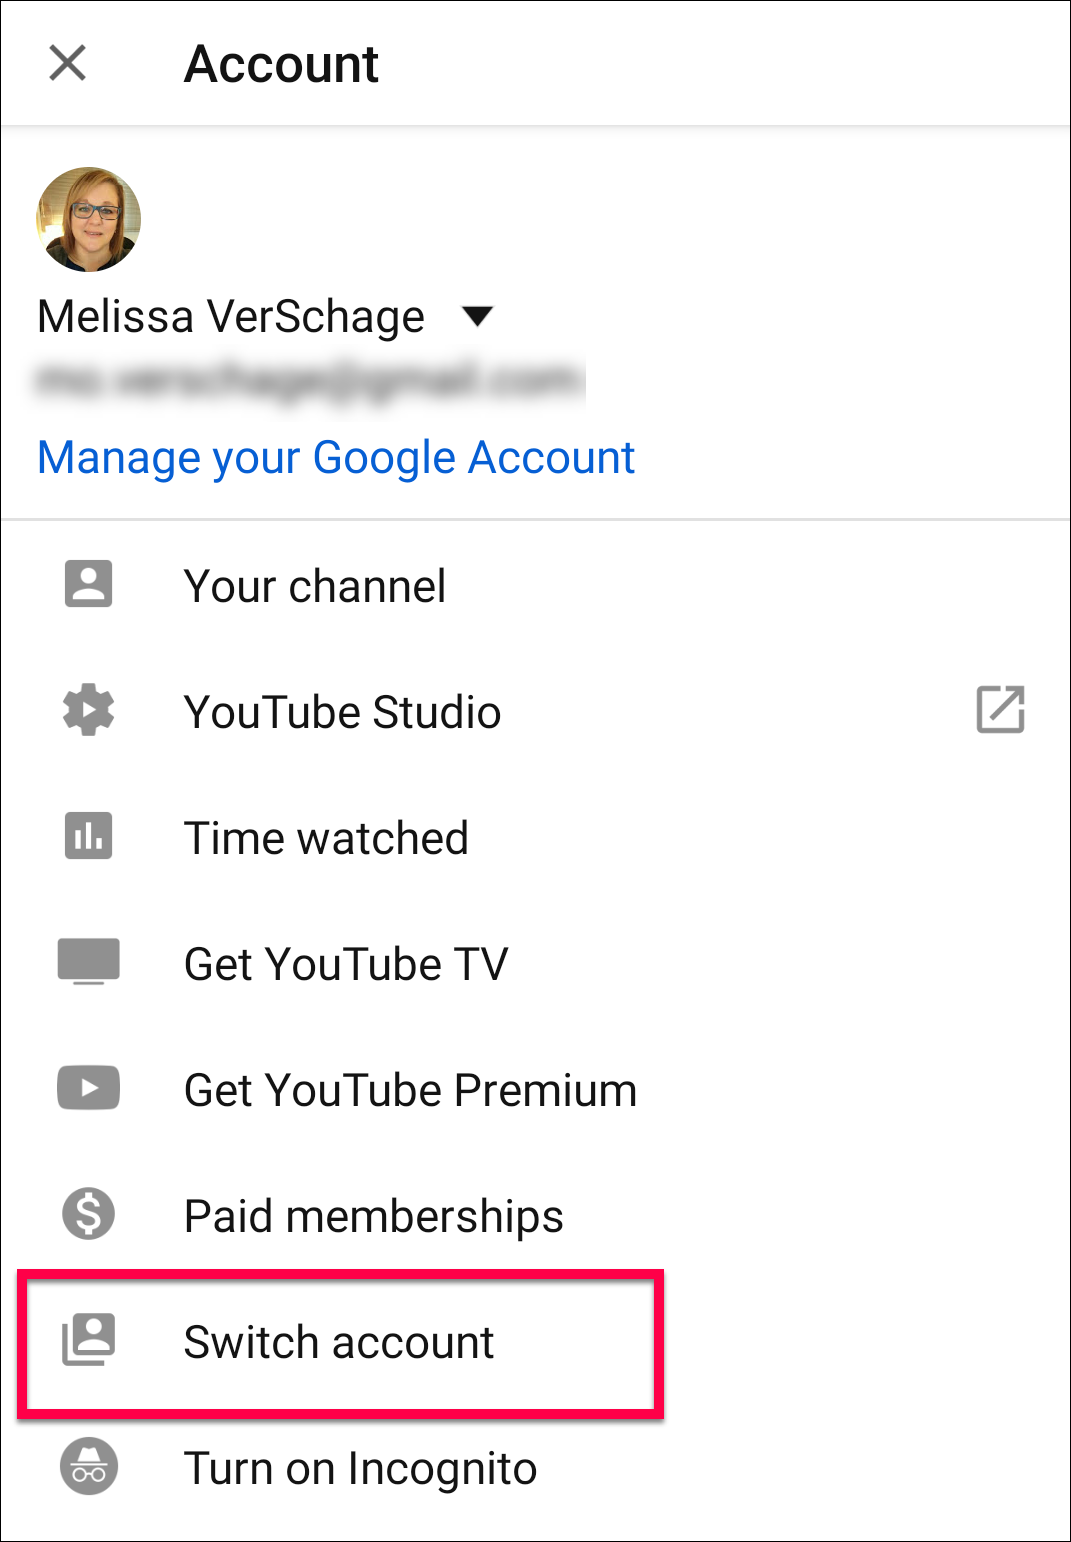
Task: Open the Paid memberships menu item
Action: click(536, 1216)
